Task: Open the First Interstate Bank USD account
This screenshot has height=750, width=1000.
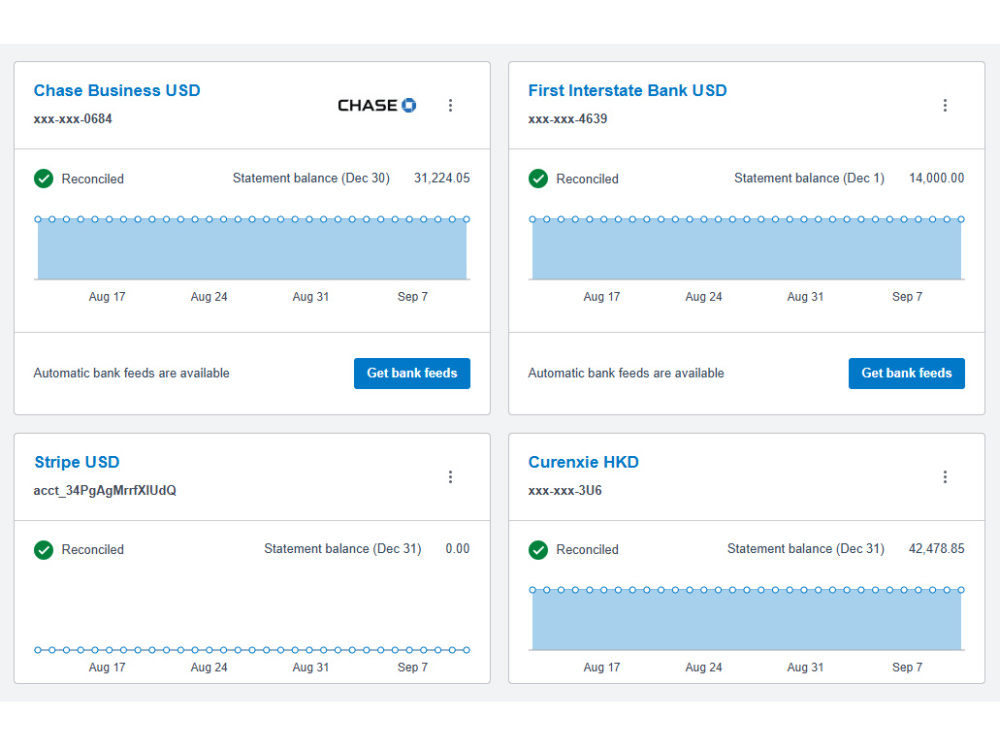Action: coord(628,91)
